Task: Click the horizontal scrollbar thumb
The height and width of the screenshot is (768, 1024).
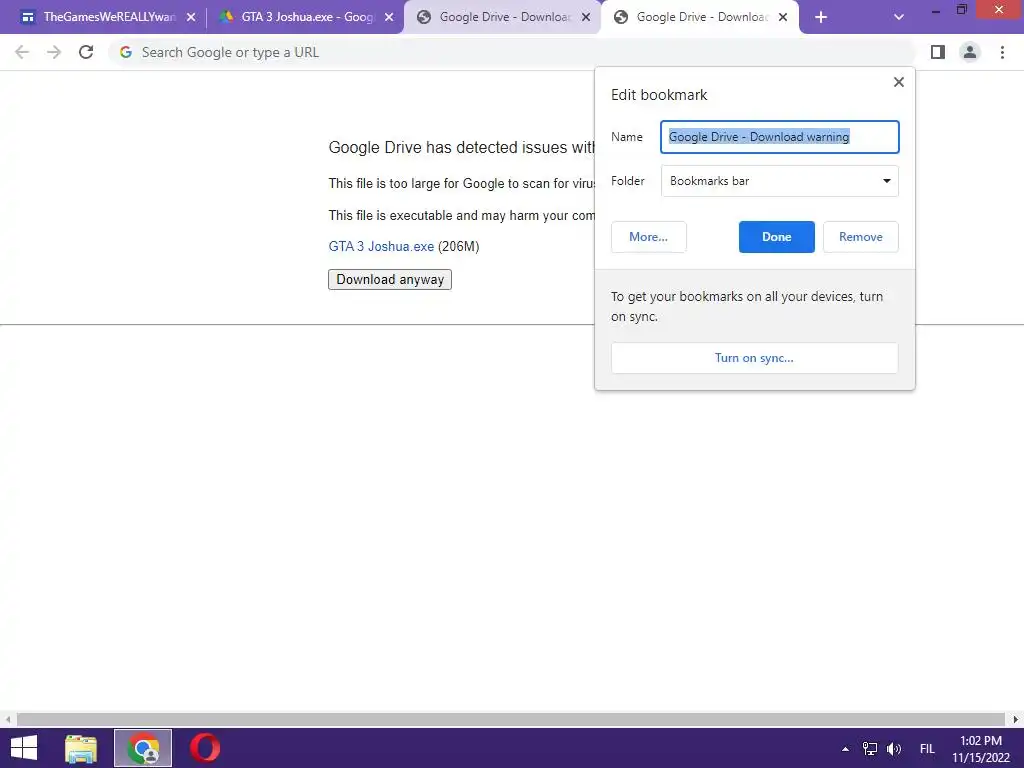Action: tap(511, 720)
